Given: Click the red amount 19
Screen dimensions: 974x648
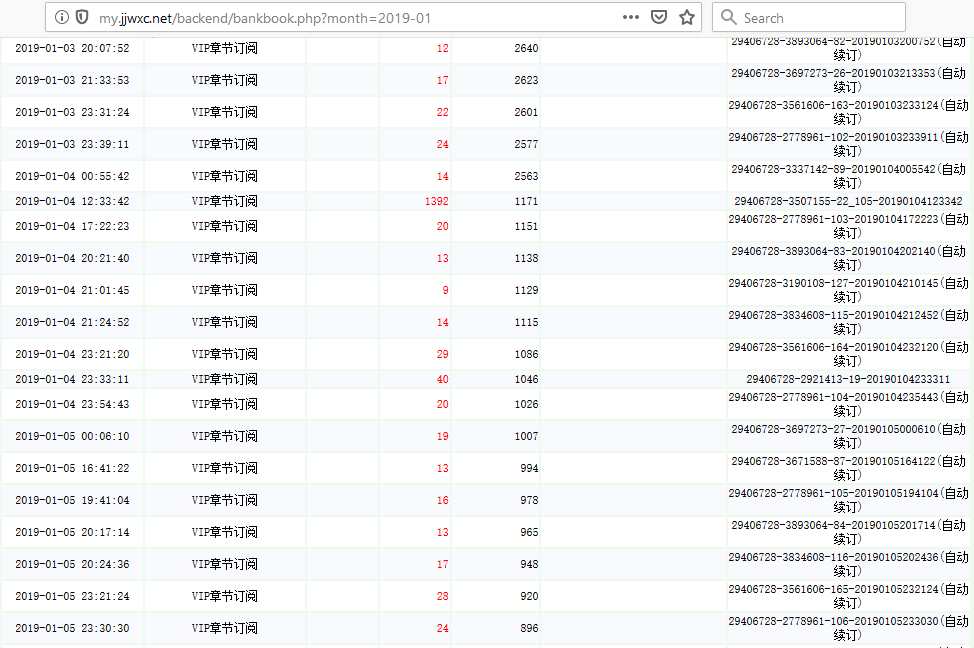Looking at the screenshot, I should pyautogui.click(x=442, y=436).
